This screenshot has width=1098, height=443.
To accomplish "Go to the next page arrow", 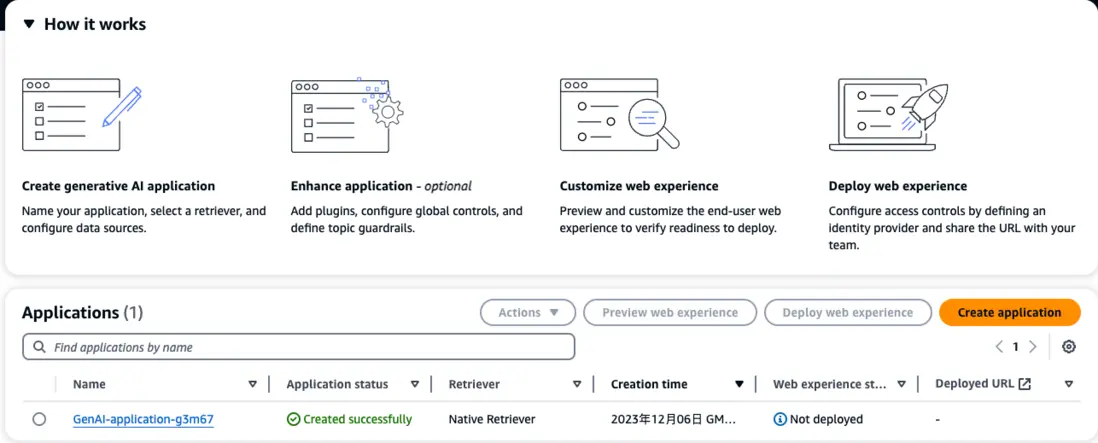I will pyautogui.click(x=1033, y=347).
